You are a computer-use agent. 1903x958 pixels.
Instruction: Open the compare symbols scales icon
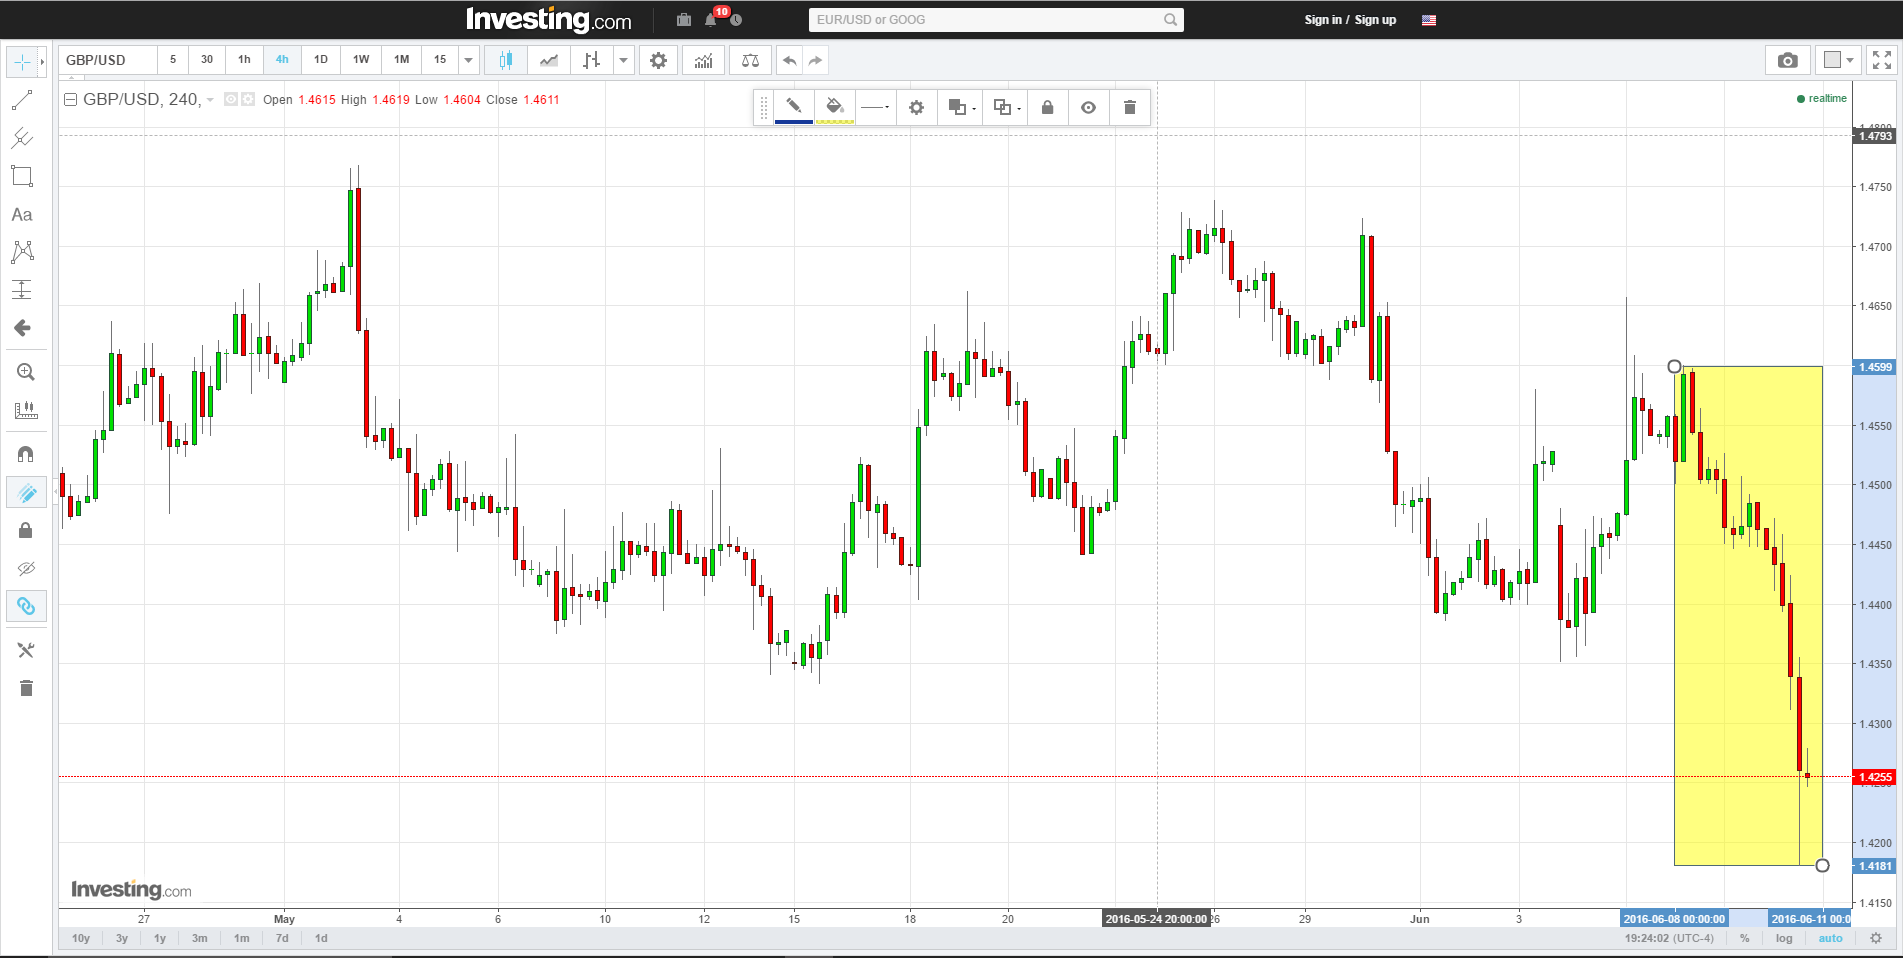[x=750, y=60]
